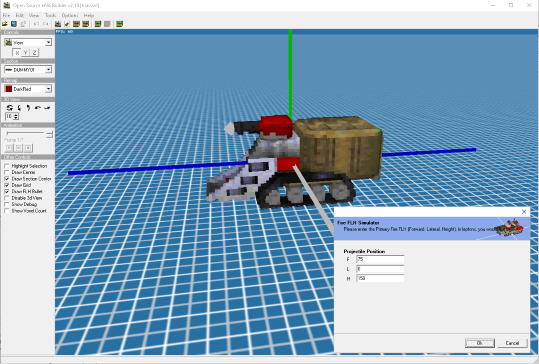Click the animation play button
This screenshot has height=364, width=539.
[9, 148]
